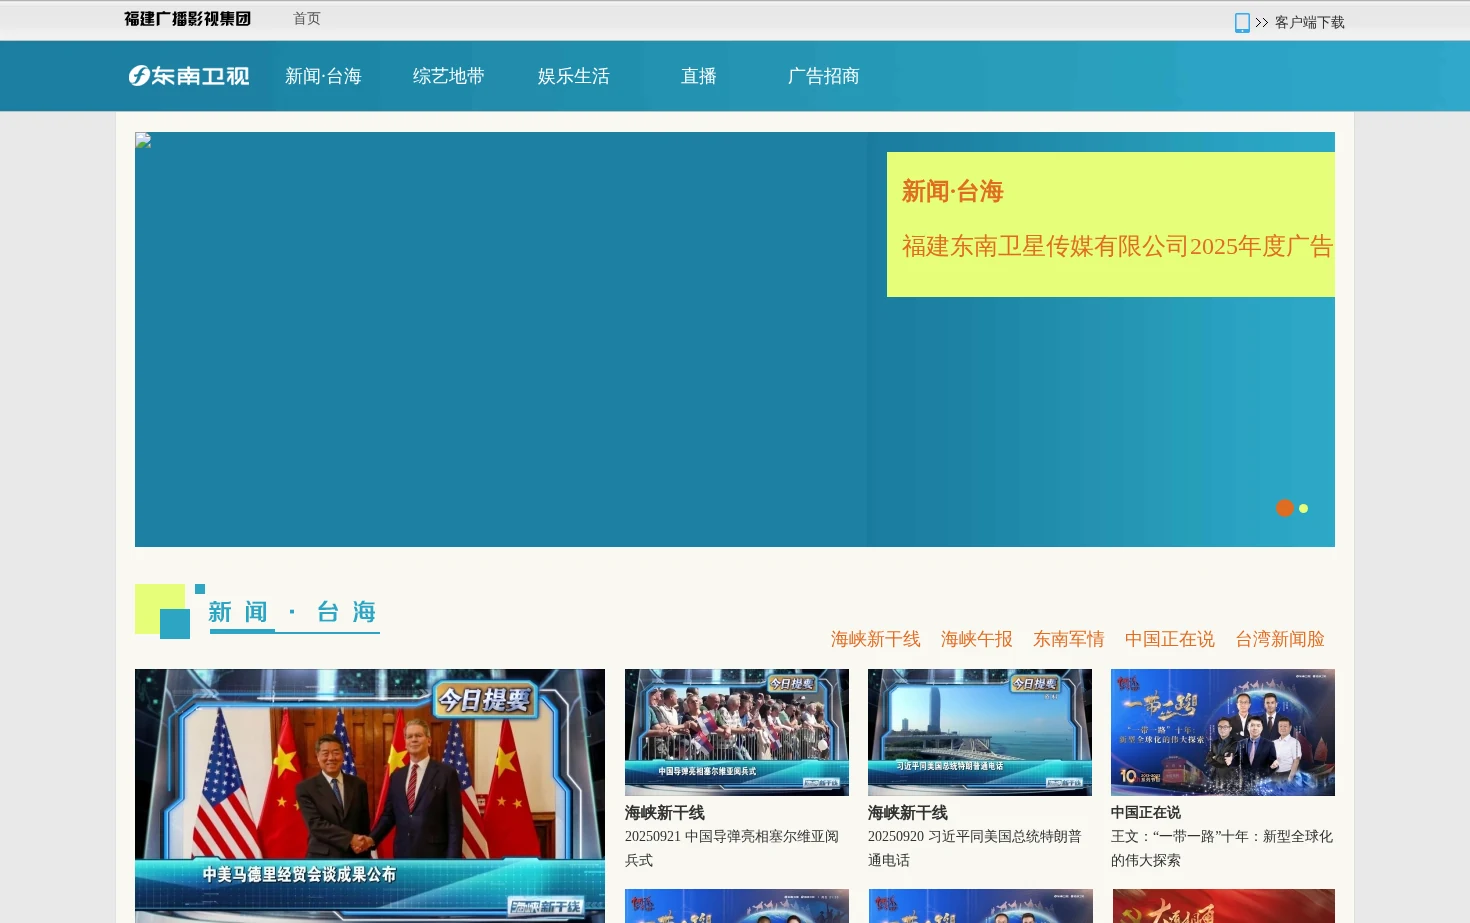Open the large 中美马德里经贸会谈成果公布 video thumbnail
This screenshot has height=923, width=1470.
coord(370,796)
